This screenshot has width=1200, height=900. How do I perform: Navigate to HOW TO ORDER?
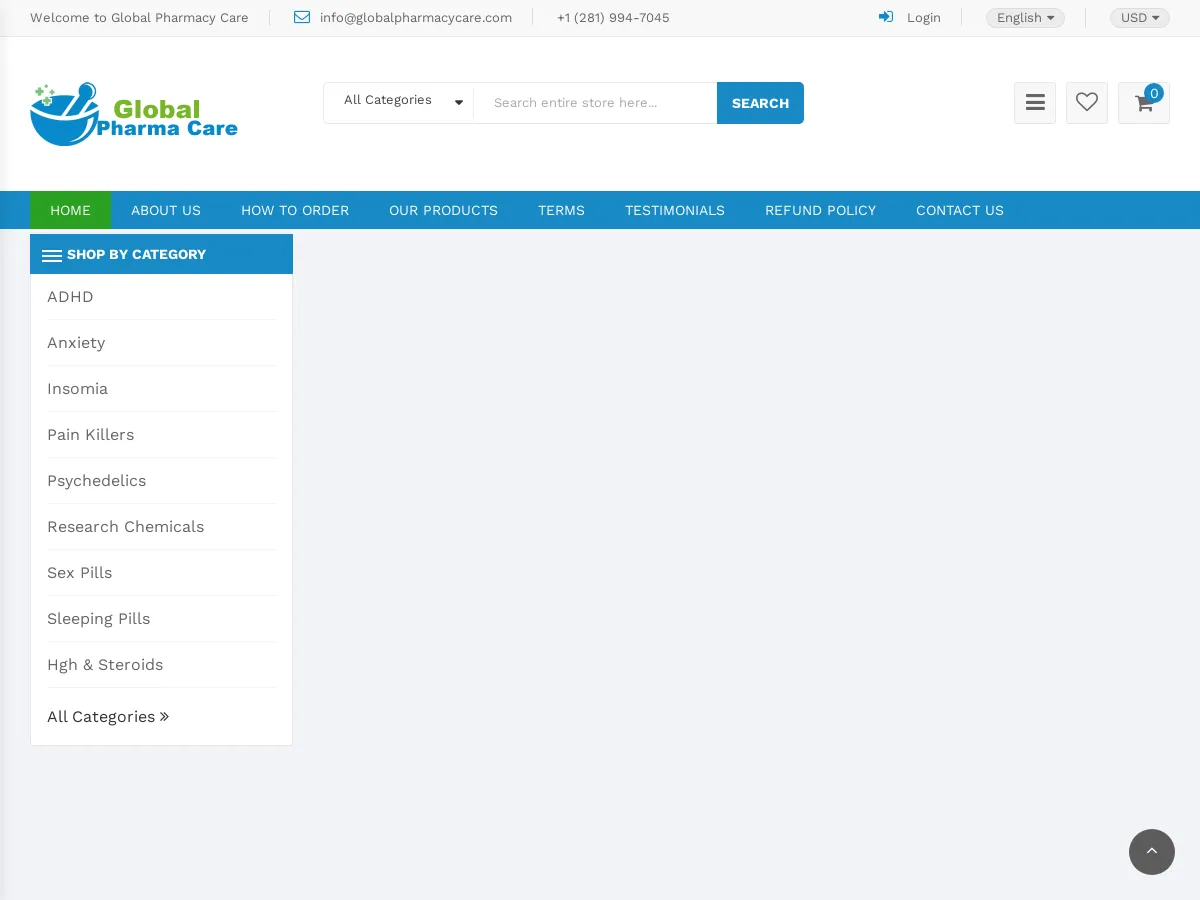(x=295, y=210)
